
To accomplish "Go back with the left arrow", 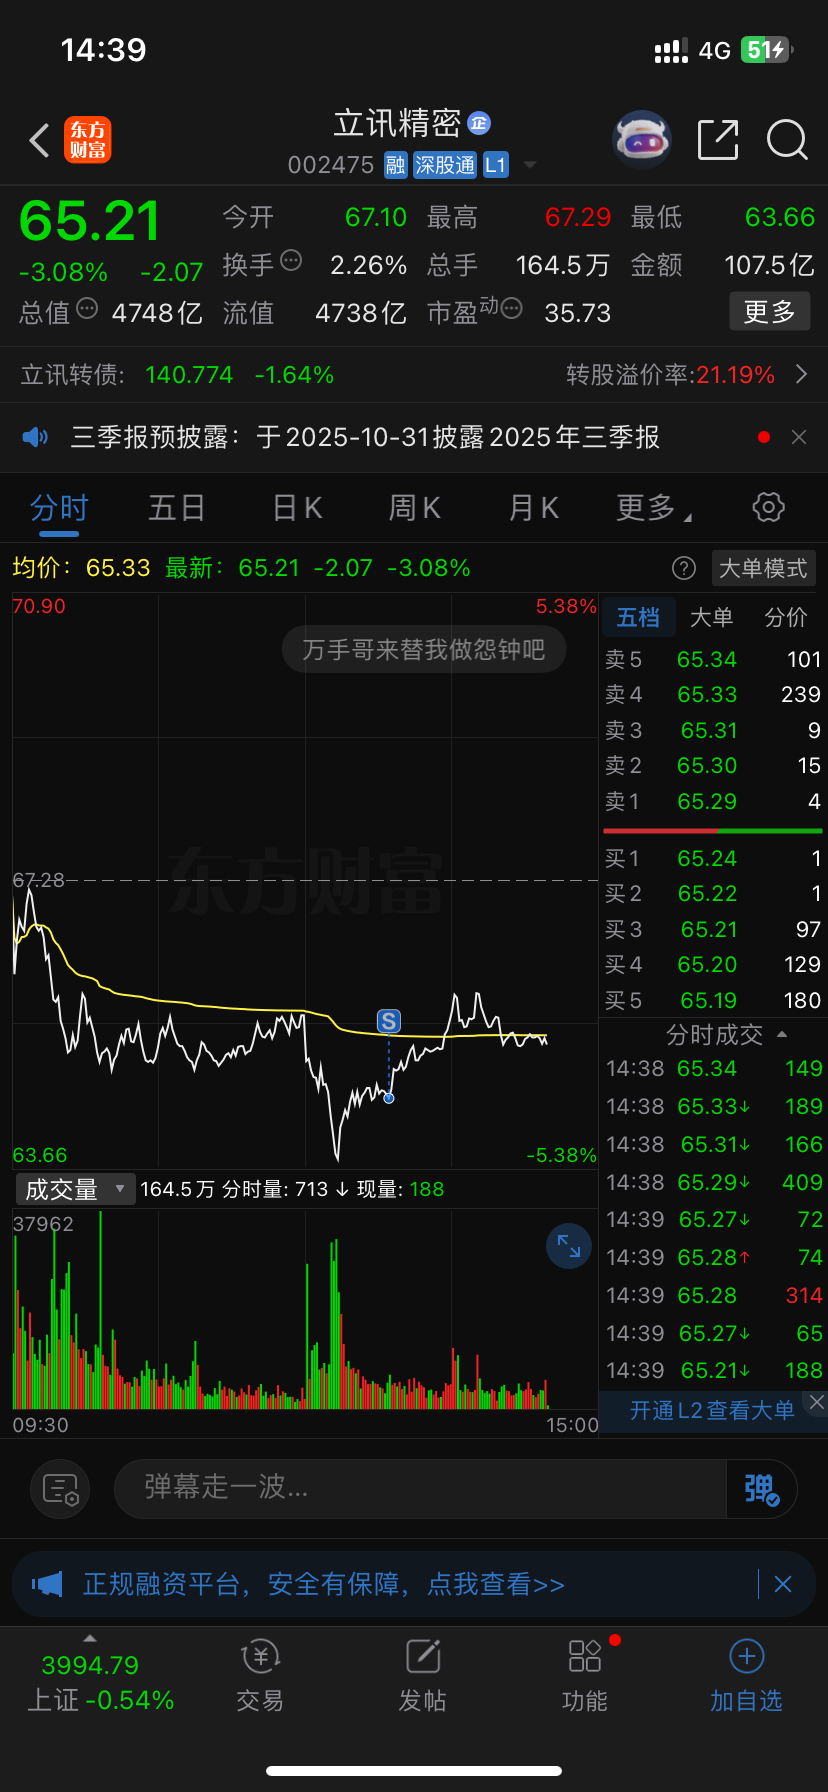I will click(40, 141).
